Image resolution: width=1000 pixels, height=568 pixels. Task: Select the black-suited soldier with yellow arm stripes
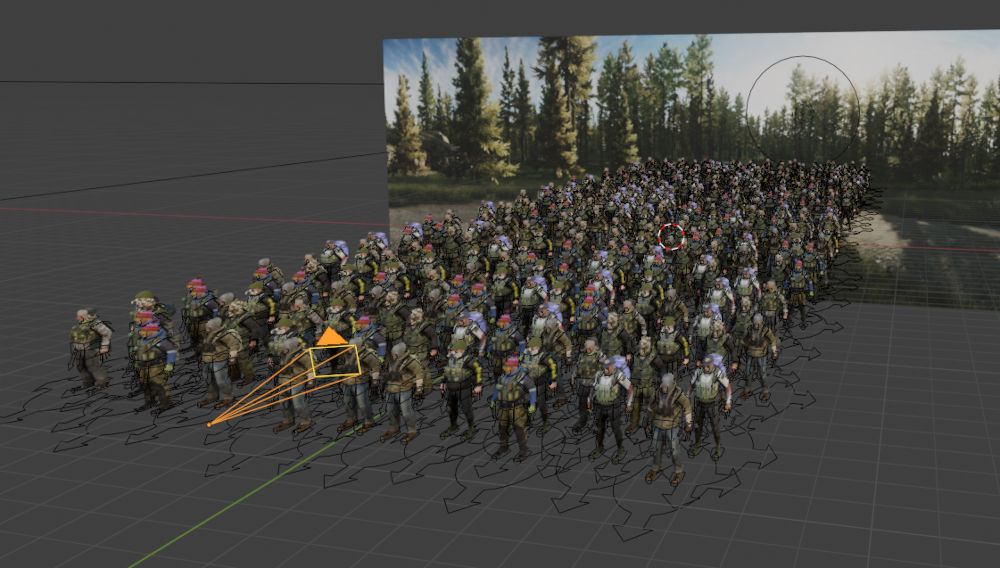pos(461,385)
